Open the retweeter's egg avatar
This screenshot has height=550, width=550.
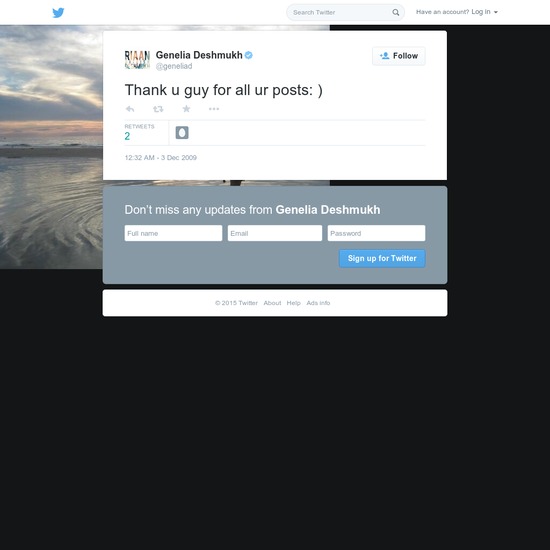point(182,133)
